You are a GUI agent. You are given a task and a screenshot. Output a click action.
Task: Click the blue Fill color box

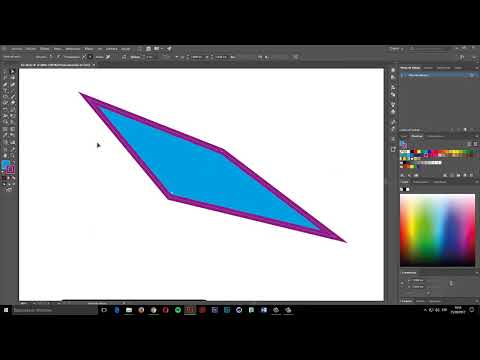5,165
